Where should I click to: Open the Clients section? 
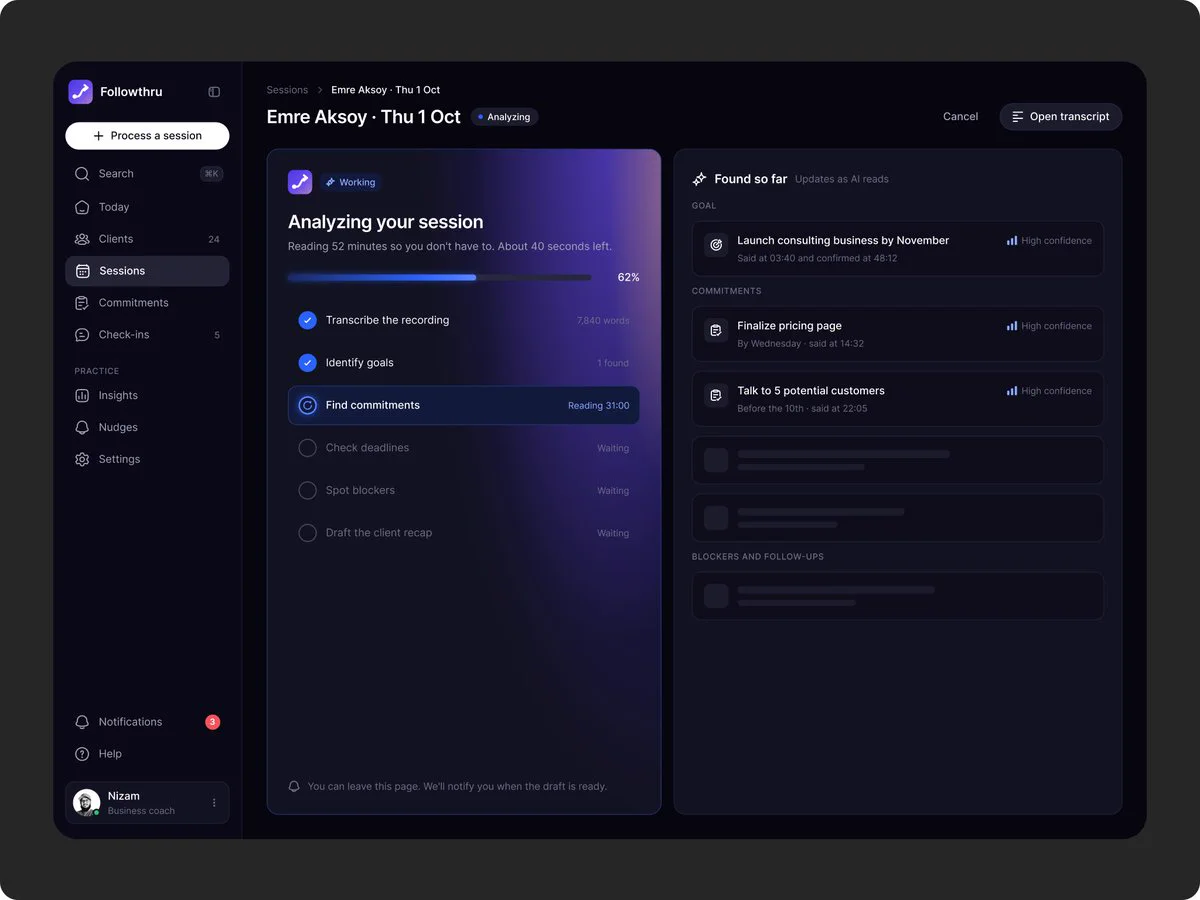(147, 239)
